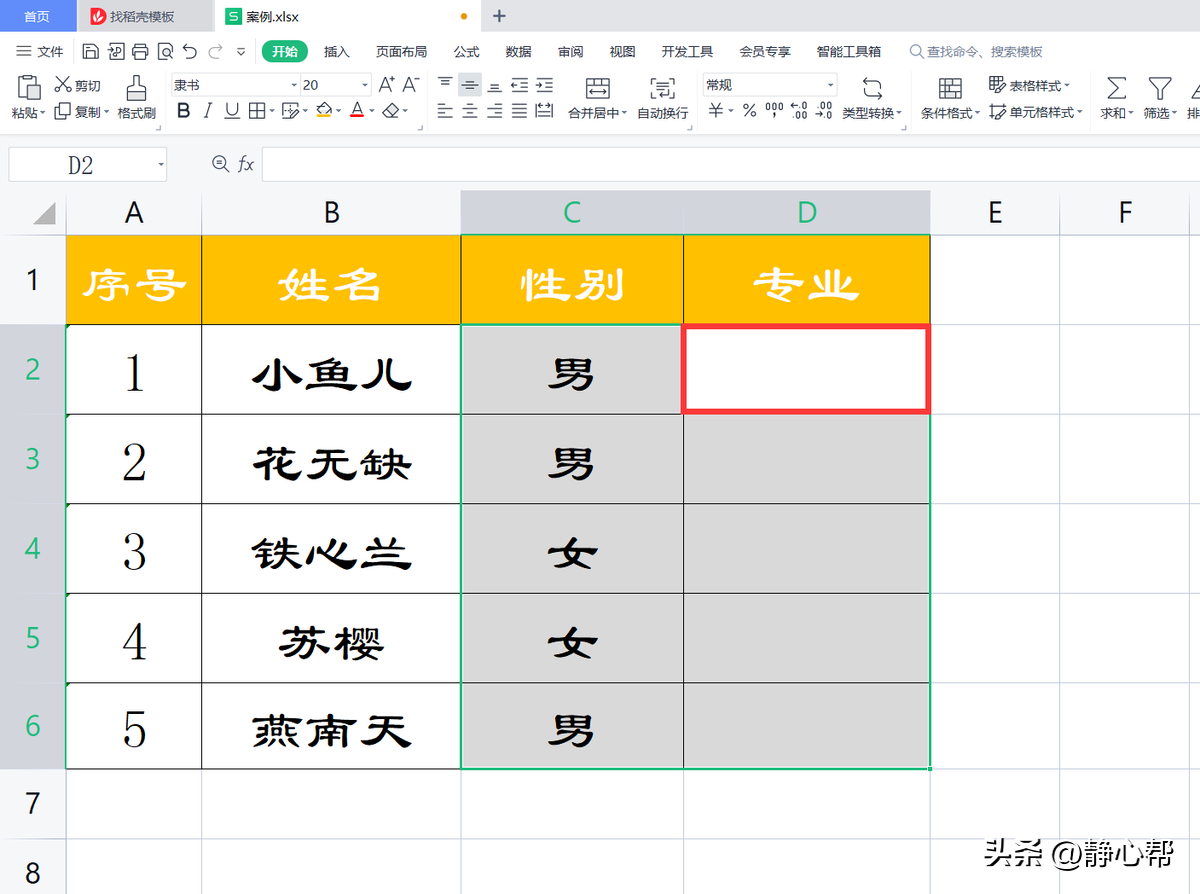The image size is (1200, 894).
Task: Toggle left horizontal alignment
Action: (x=445, y=111)
